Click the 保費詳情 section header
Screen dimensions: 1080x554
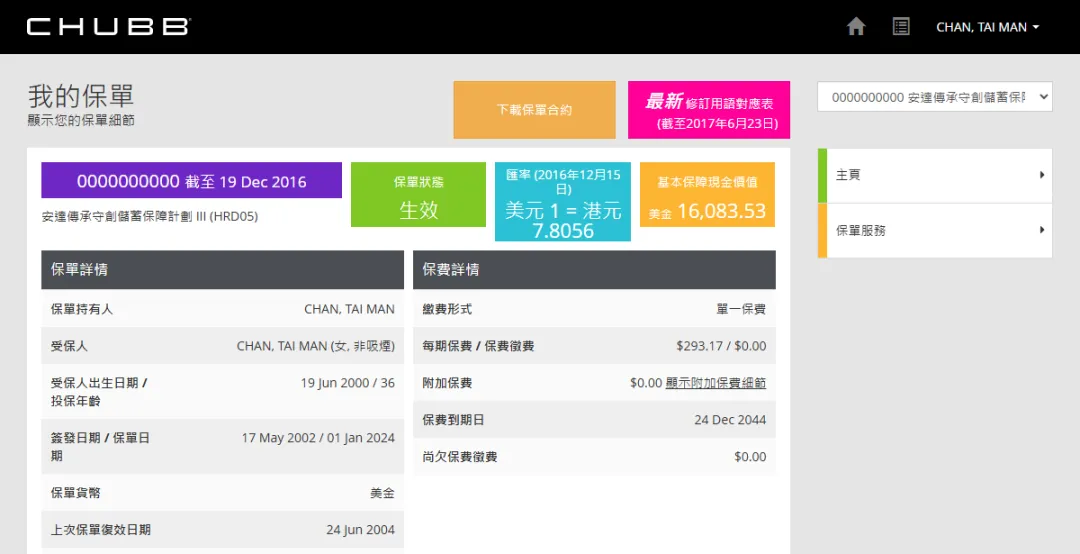pyautogui.click(x=594, y=269)
